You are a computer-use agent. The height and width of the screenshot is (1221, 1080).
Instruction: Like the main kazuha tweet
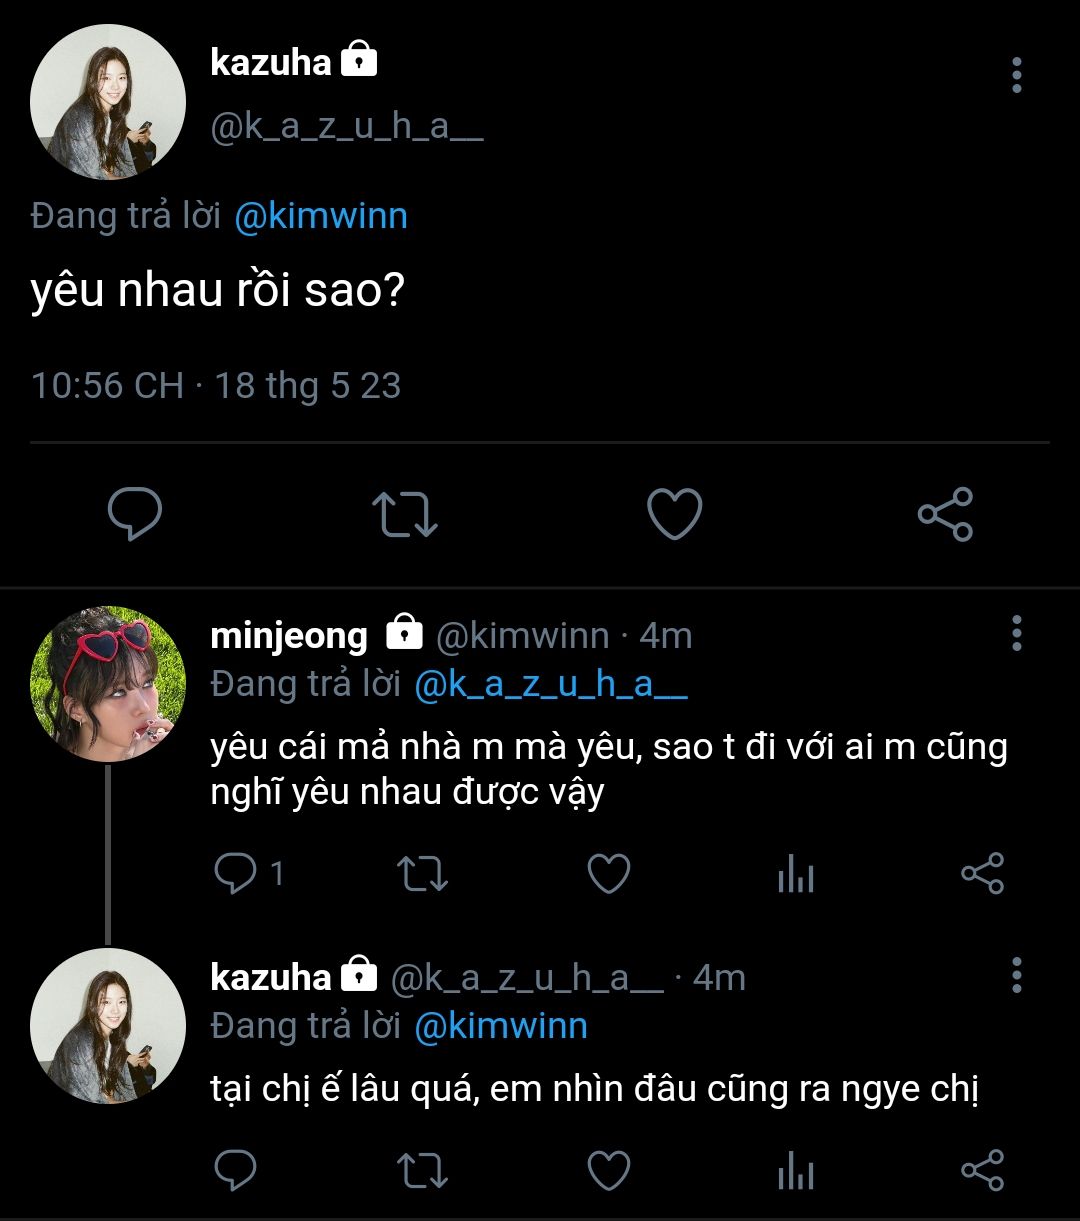pos(675,514)
